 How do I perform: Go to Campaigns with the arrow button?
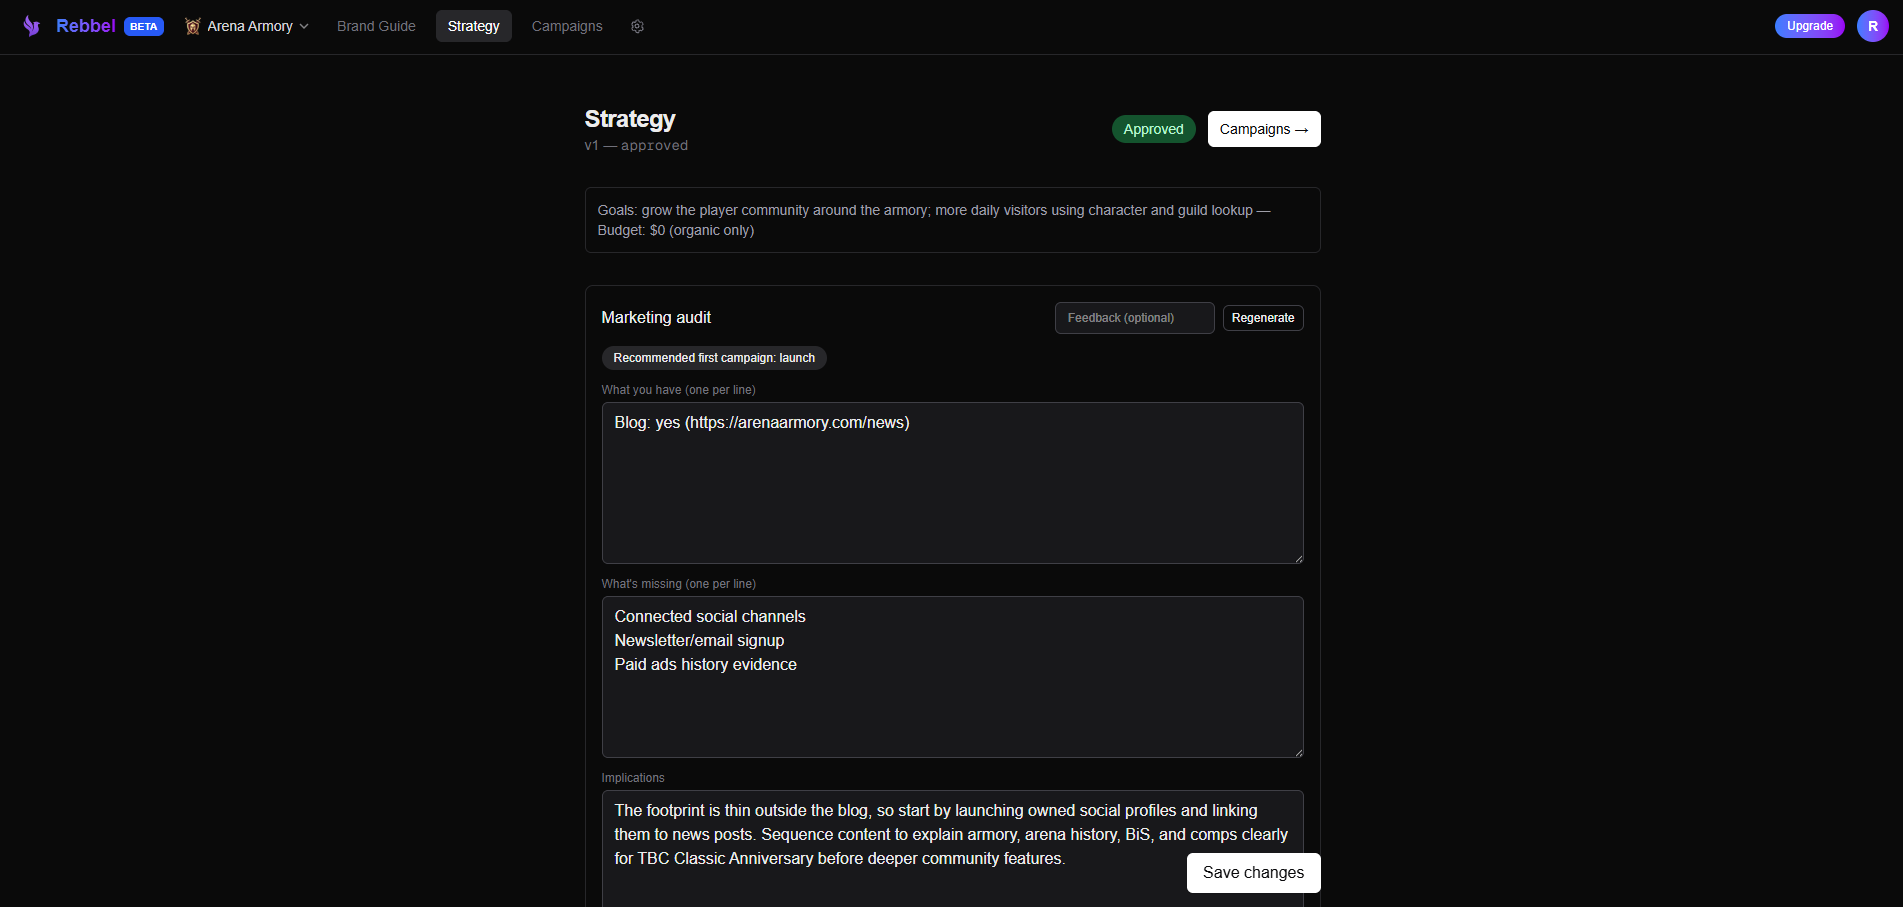(x=1263, y=129)
